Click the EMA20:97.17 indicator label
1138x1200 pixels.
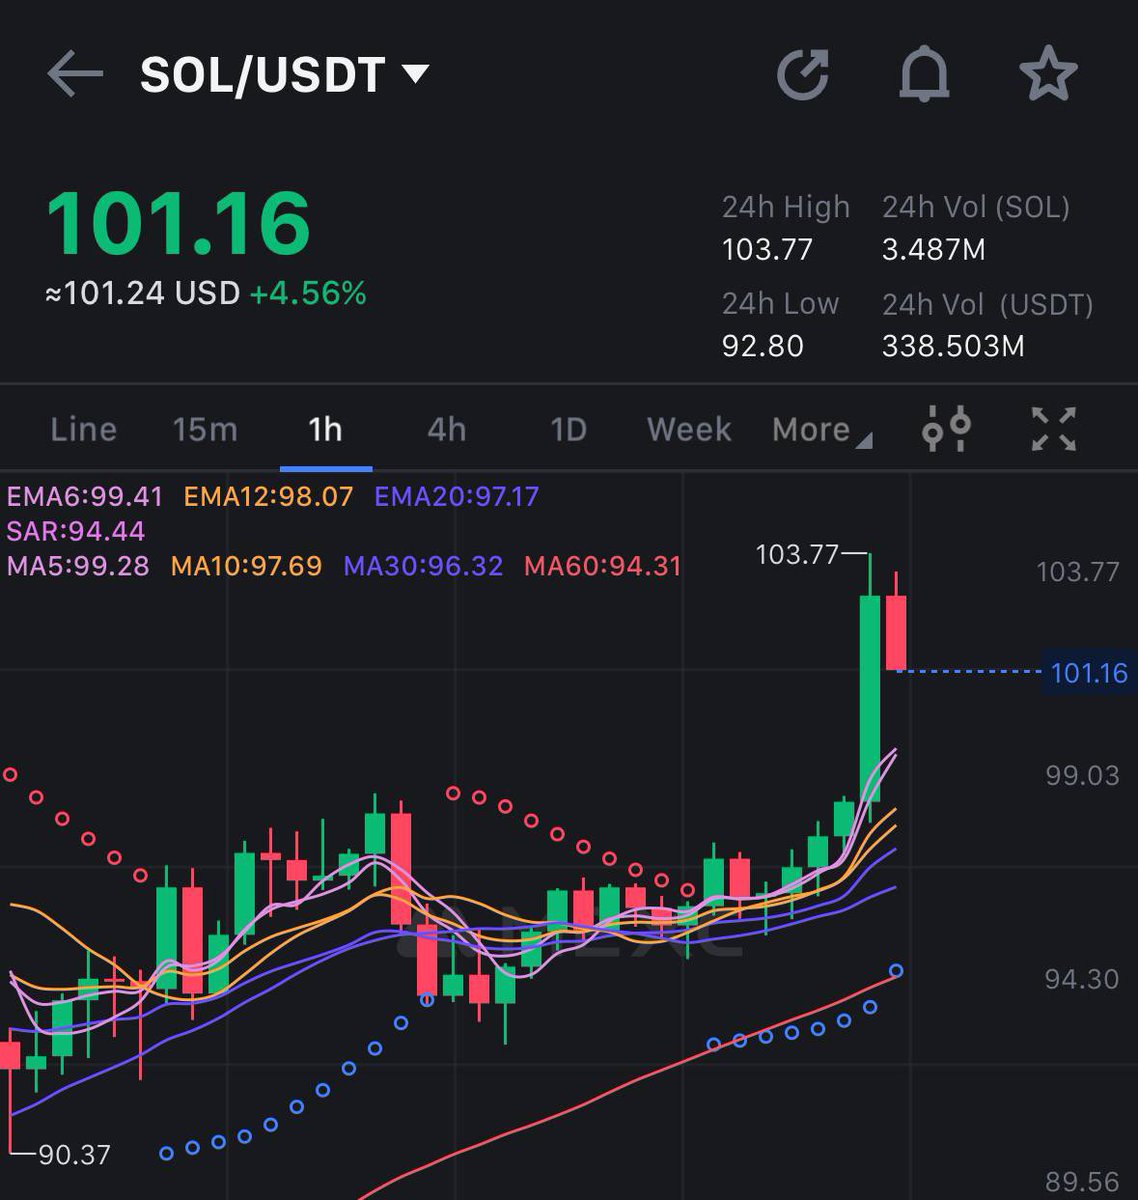[x=457, y=497]
